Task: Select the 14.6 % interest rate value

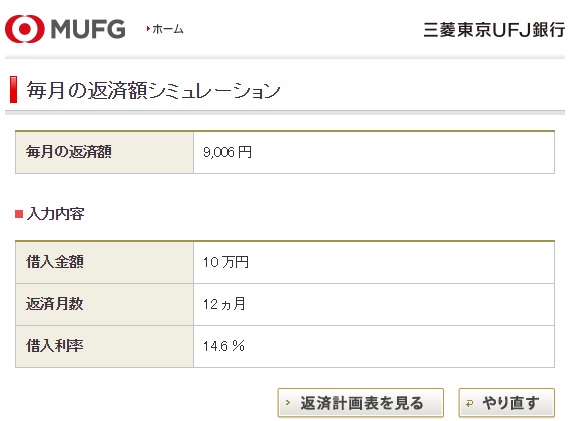Action: point(224,346)
